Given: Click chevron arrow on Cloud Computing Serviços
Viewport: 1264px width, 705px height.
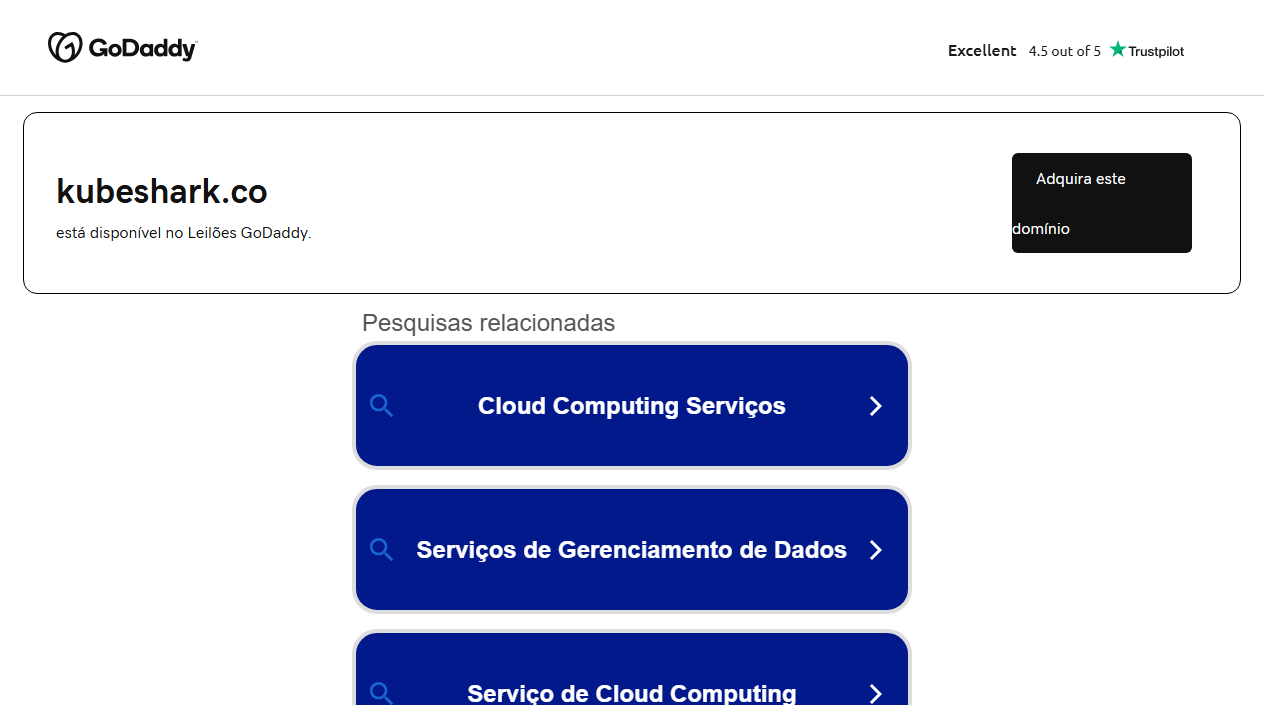Looking at the screenshot, I should click(x=875, y=406).
